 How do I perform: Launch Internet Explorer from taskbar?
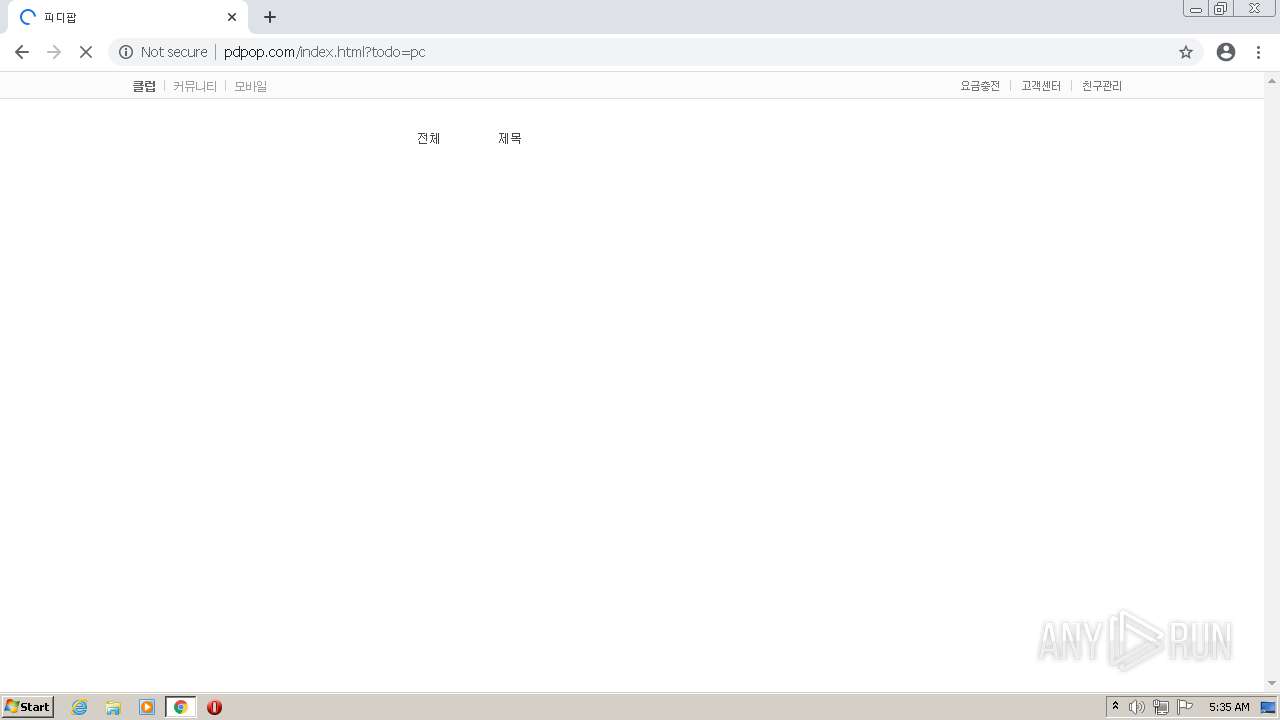(80, 707)
